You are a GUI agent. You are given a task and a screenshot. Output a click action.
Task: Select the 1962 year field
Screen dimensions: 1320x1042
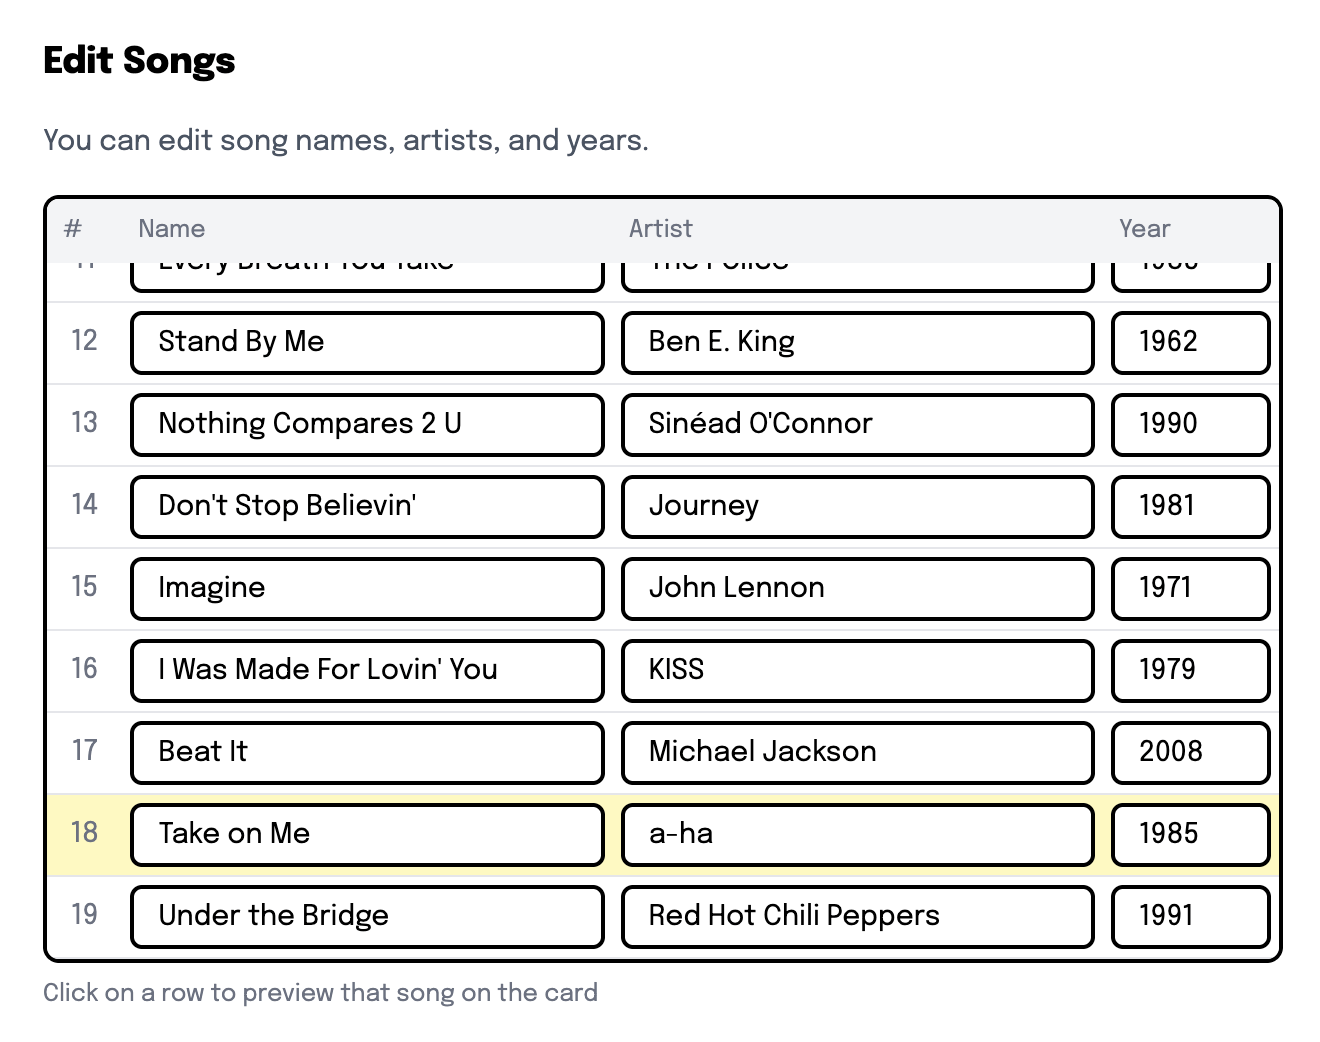tap(1189, 342)
